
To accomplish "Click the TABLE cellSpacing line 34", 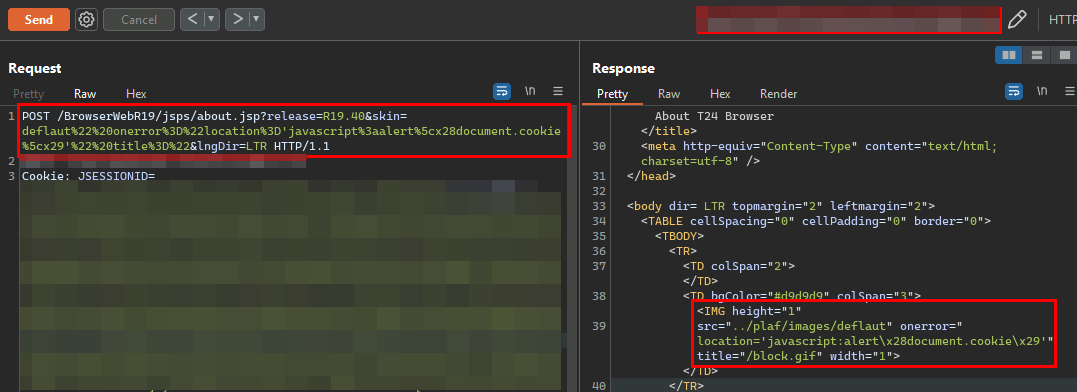I will [x=816, y=221].
